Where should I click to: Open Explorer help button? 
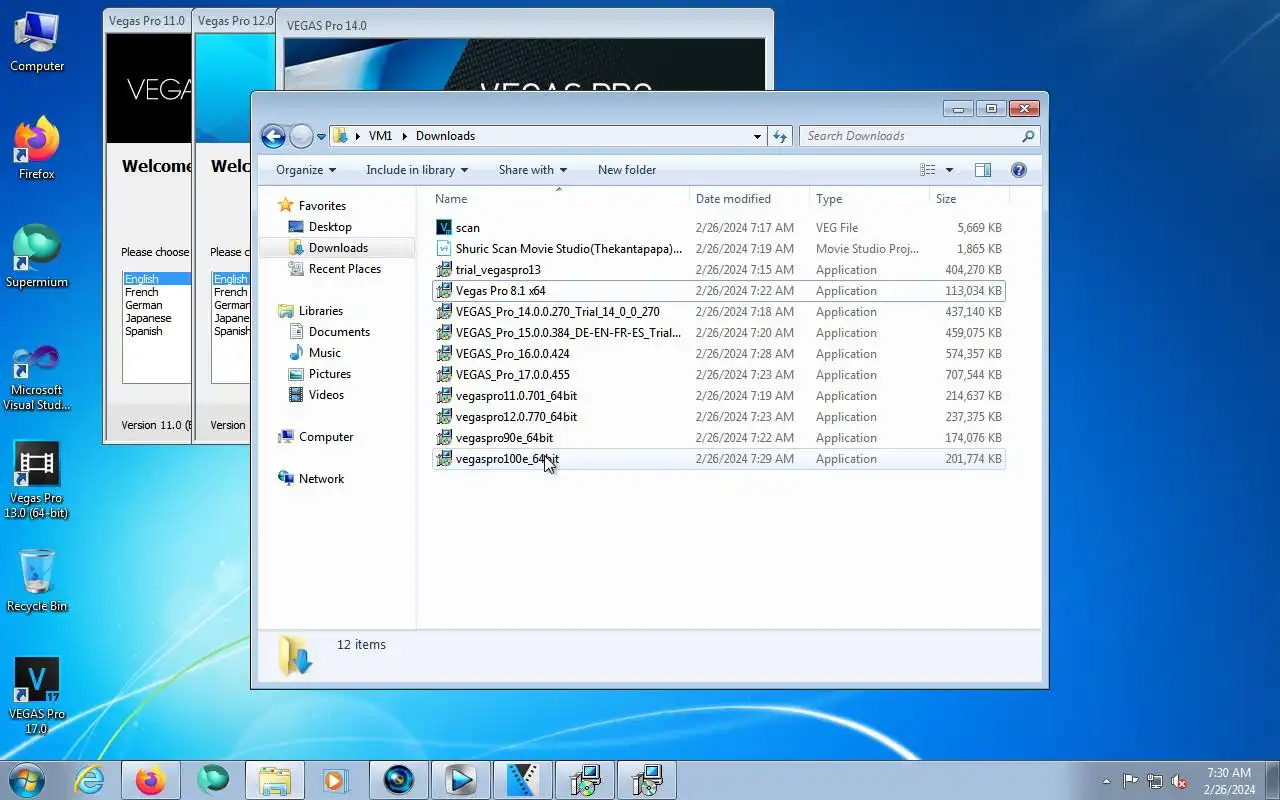pos(1019,170)
